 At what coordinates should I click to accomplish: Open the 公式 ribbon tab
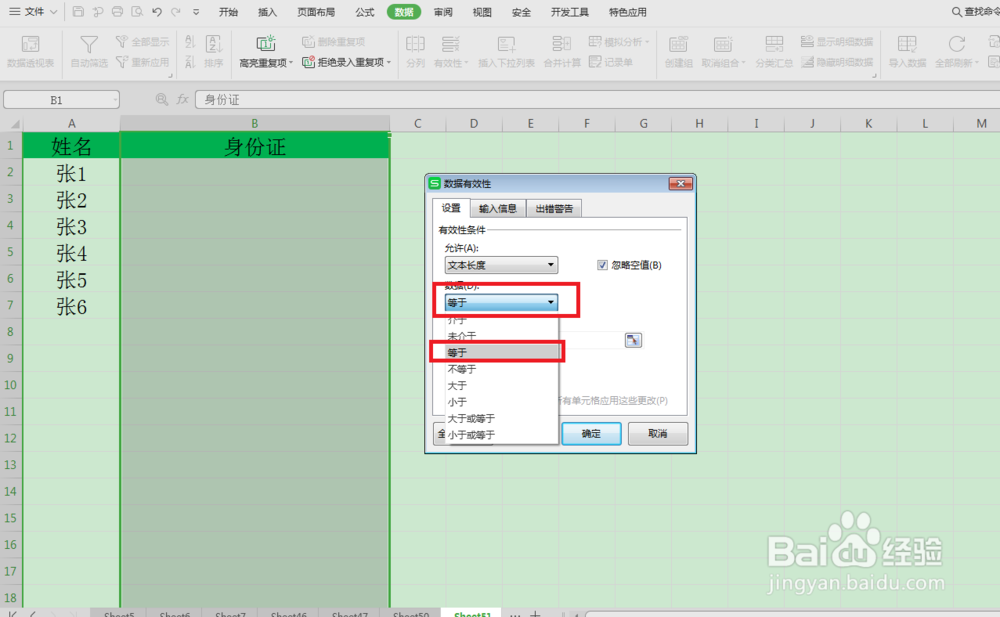click(x=364, y=12)
